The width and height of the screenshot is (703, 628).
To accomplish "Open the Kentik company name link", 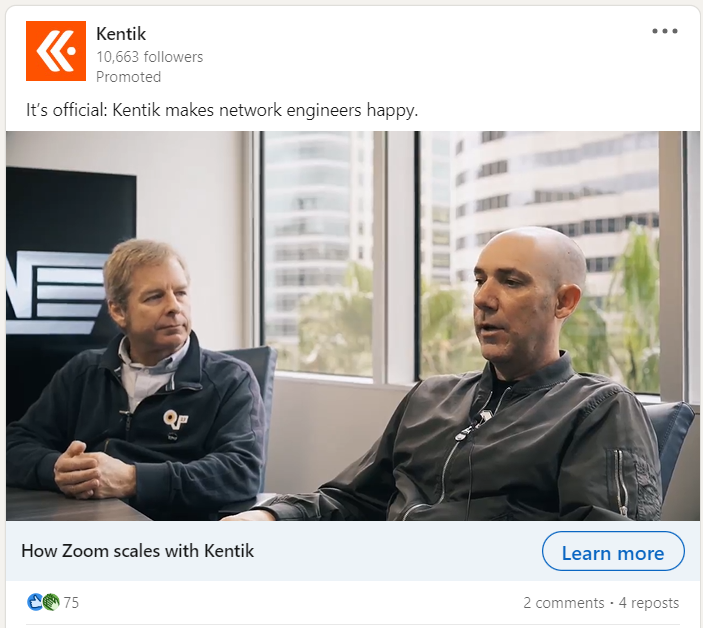I will tap(121, 34).
